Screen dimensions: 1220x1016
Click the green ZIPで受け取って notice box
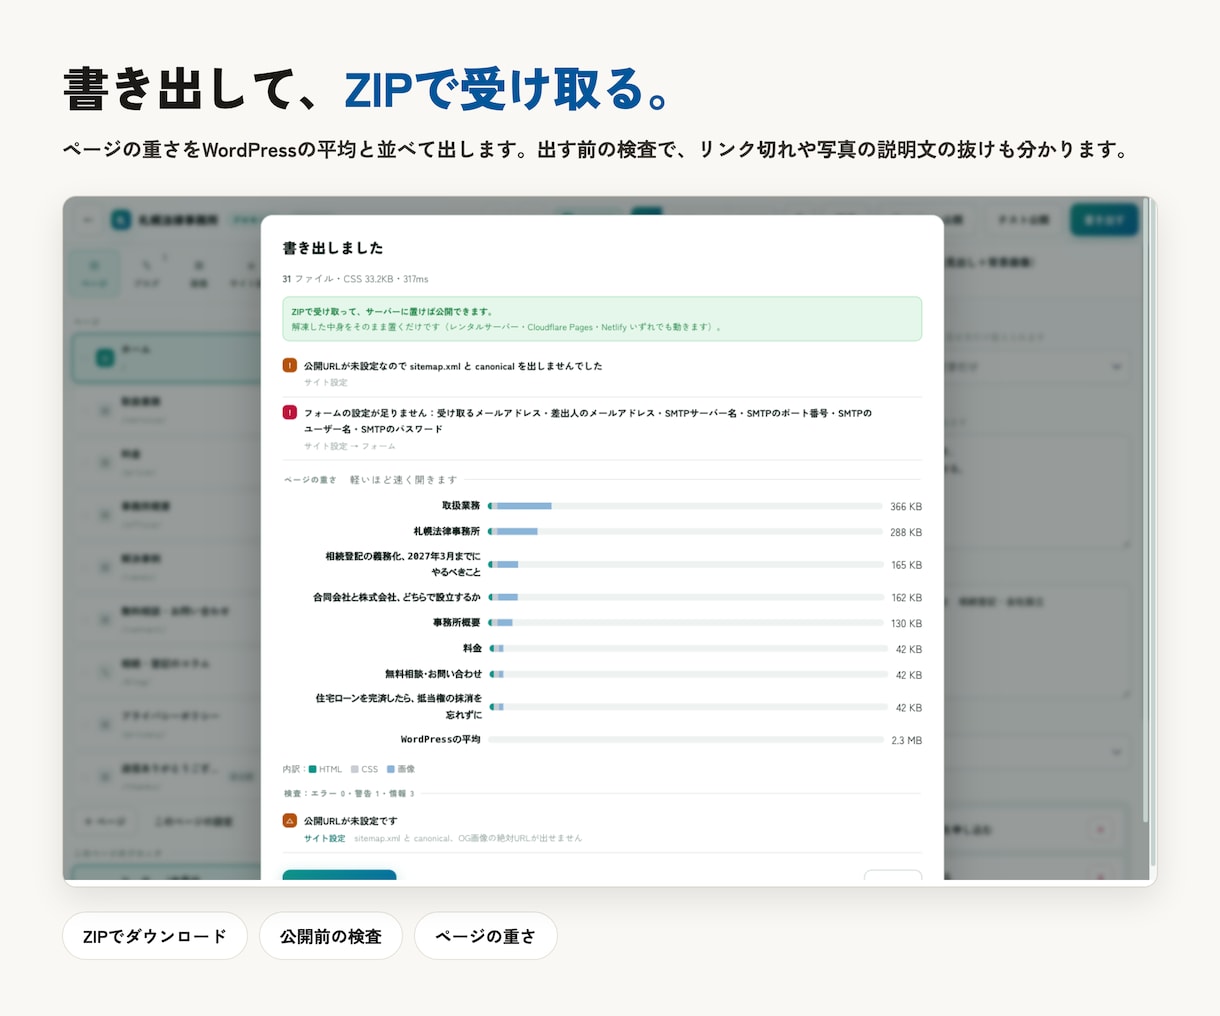(x=602, y=319)
